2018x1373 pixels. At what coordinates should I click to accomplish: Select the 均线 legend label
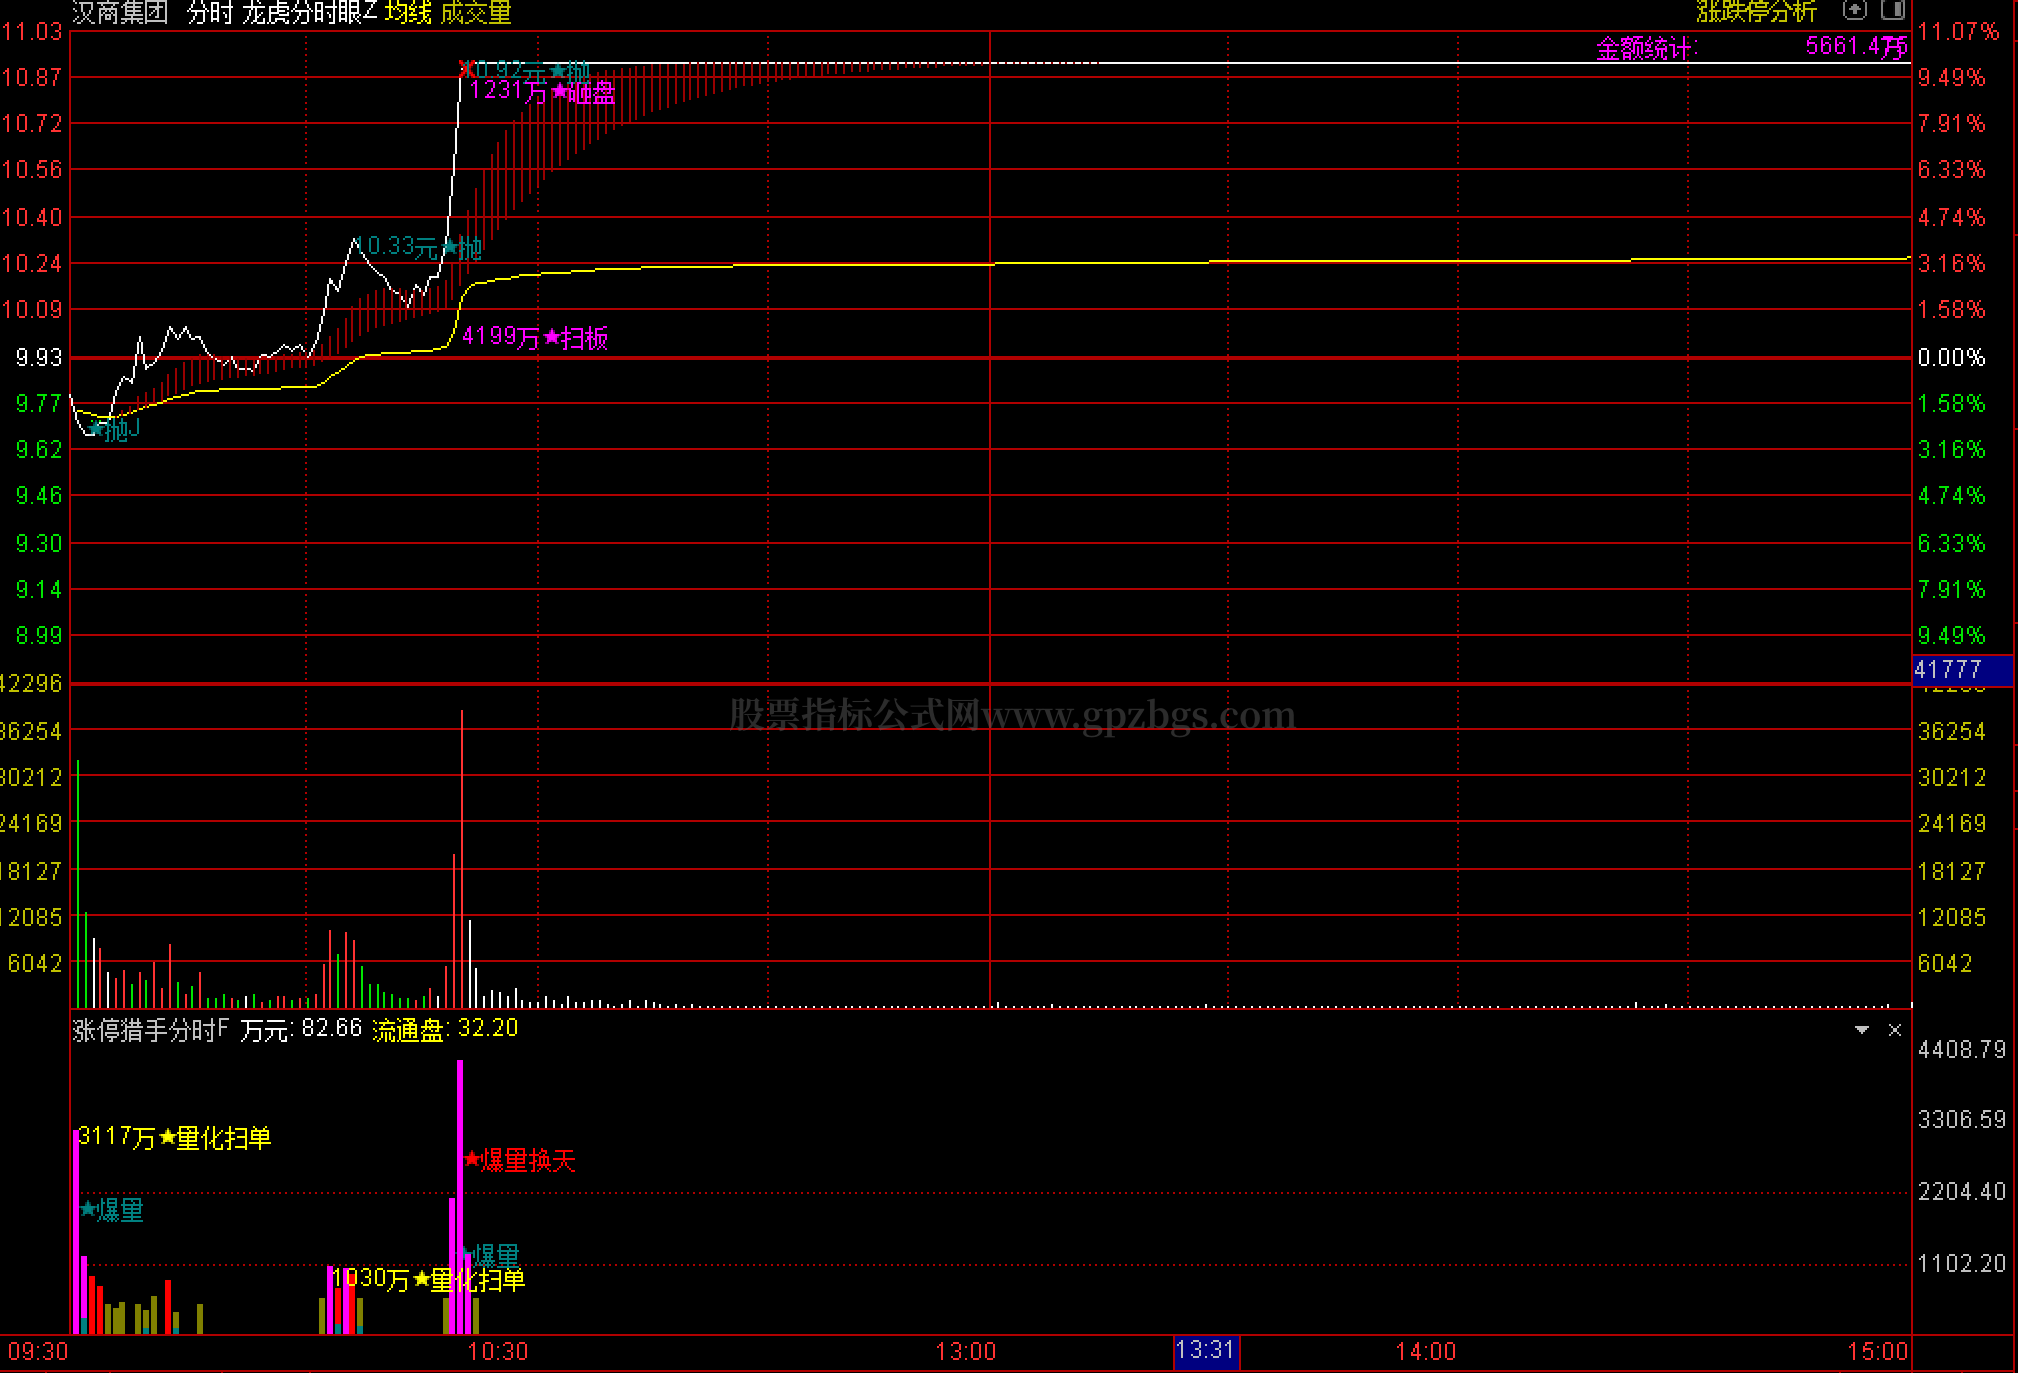(x=408, y=13)
